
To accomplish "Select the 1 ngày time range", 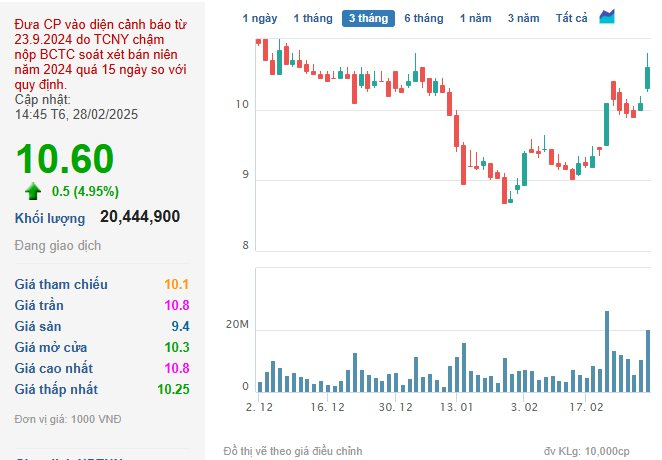I will 260,18.
